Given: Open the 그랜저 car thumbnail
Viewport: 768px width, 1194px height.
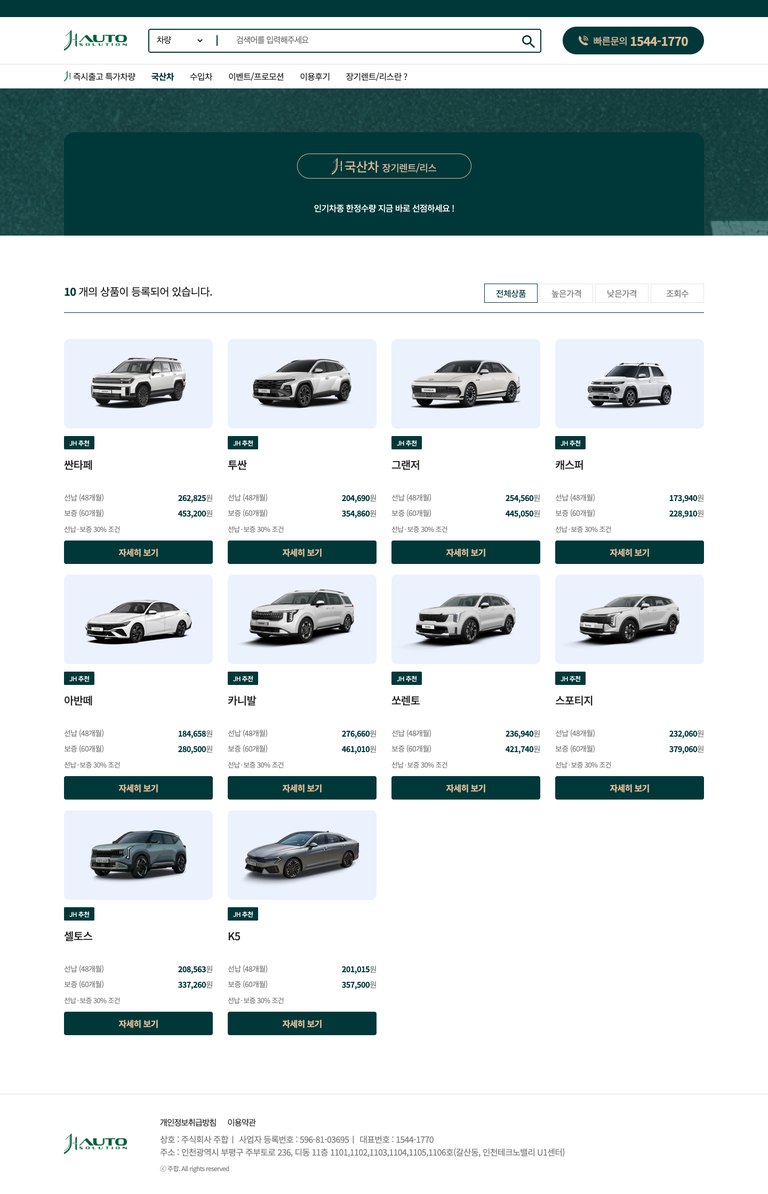Looking at the screenshot, I should coord(465,383).
